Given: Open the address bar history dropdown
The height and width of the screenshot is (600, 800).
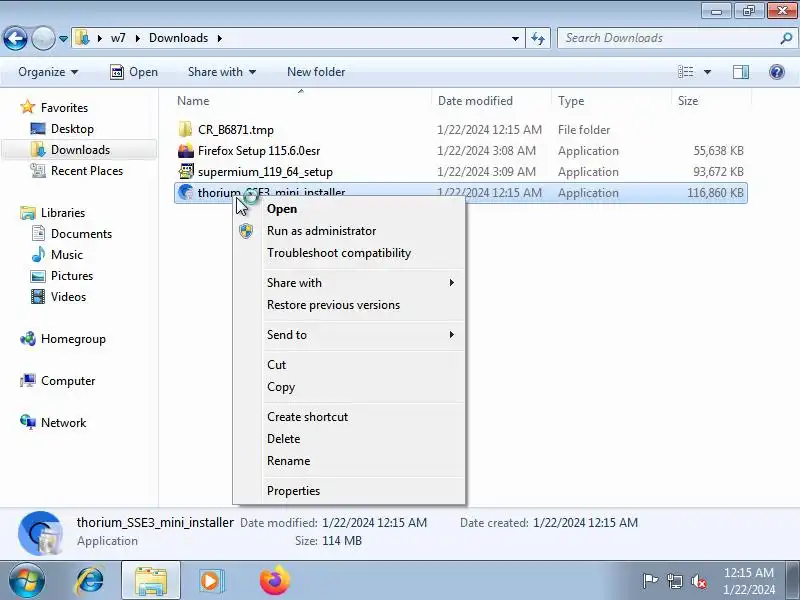Looking at the screenshot, I should (x=515, y=38).
